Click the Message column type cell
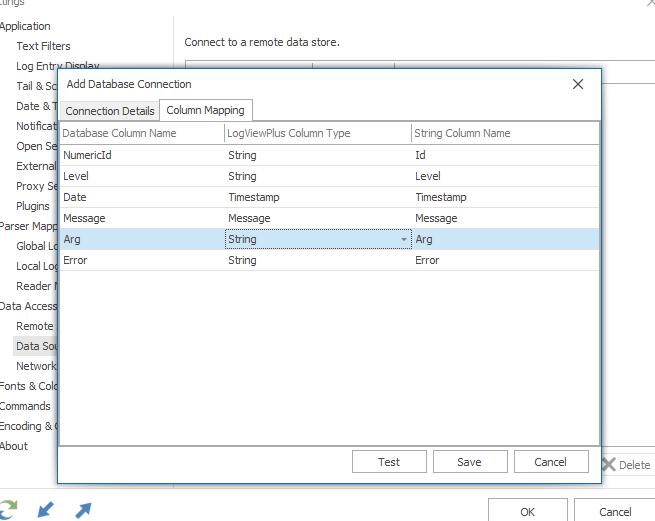The image size is (655, 521). pos(318,218)
